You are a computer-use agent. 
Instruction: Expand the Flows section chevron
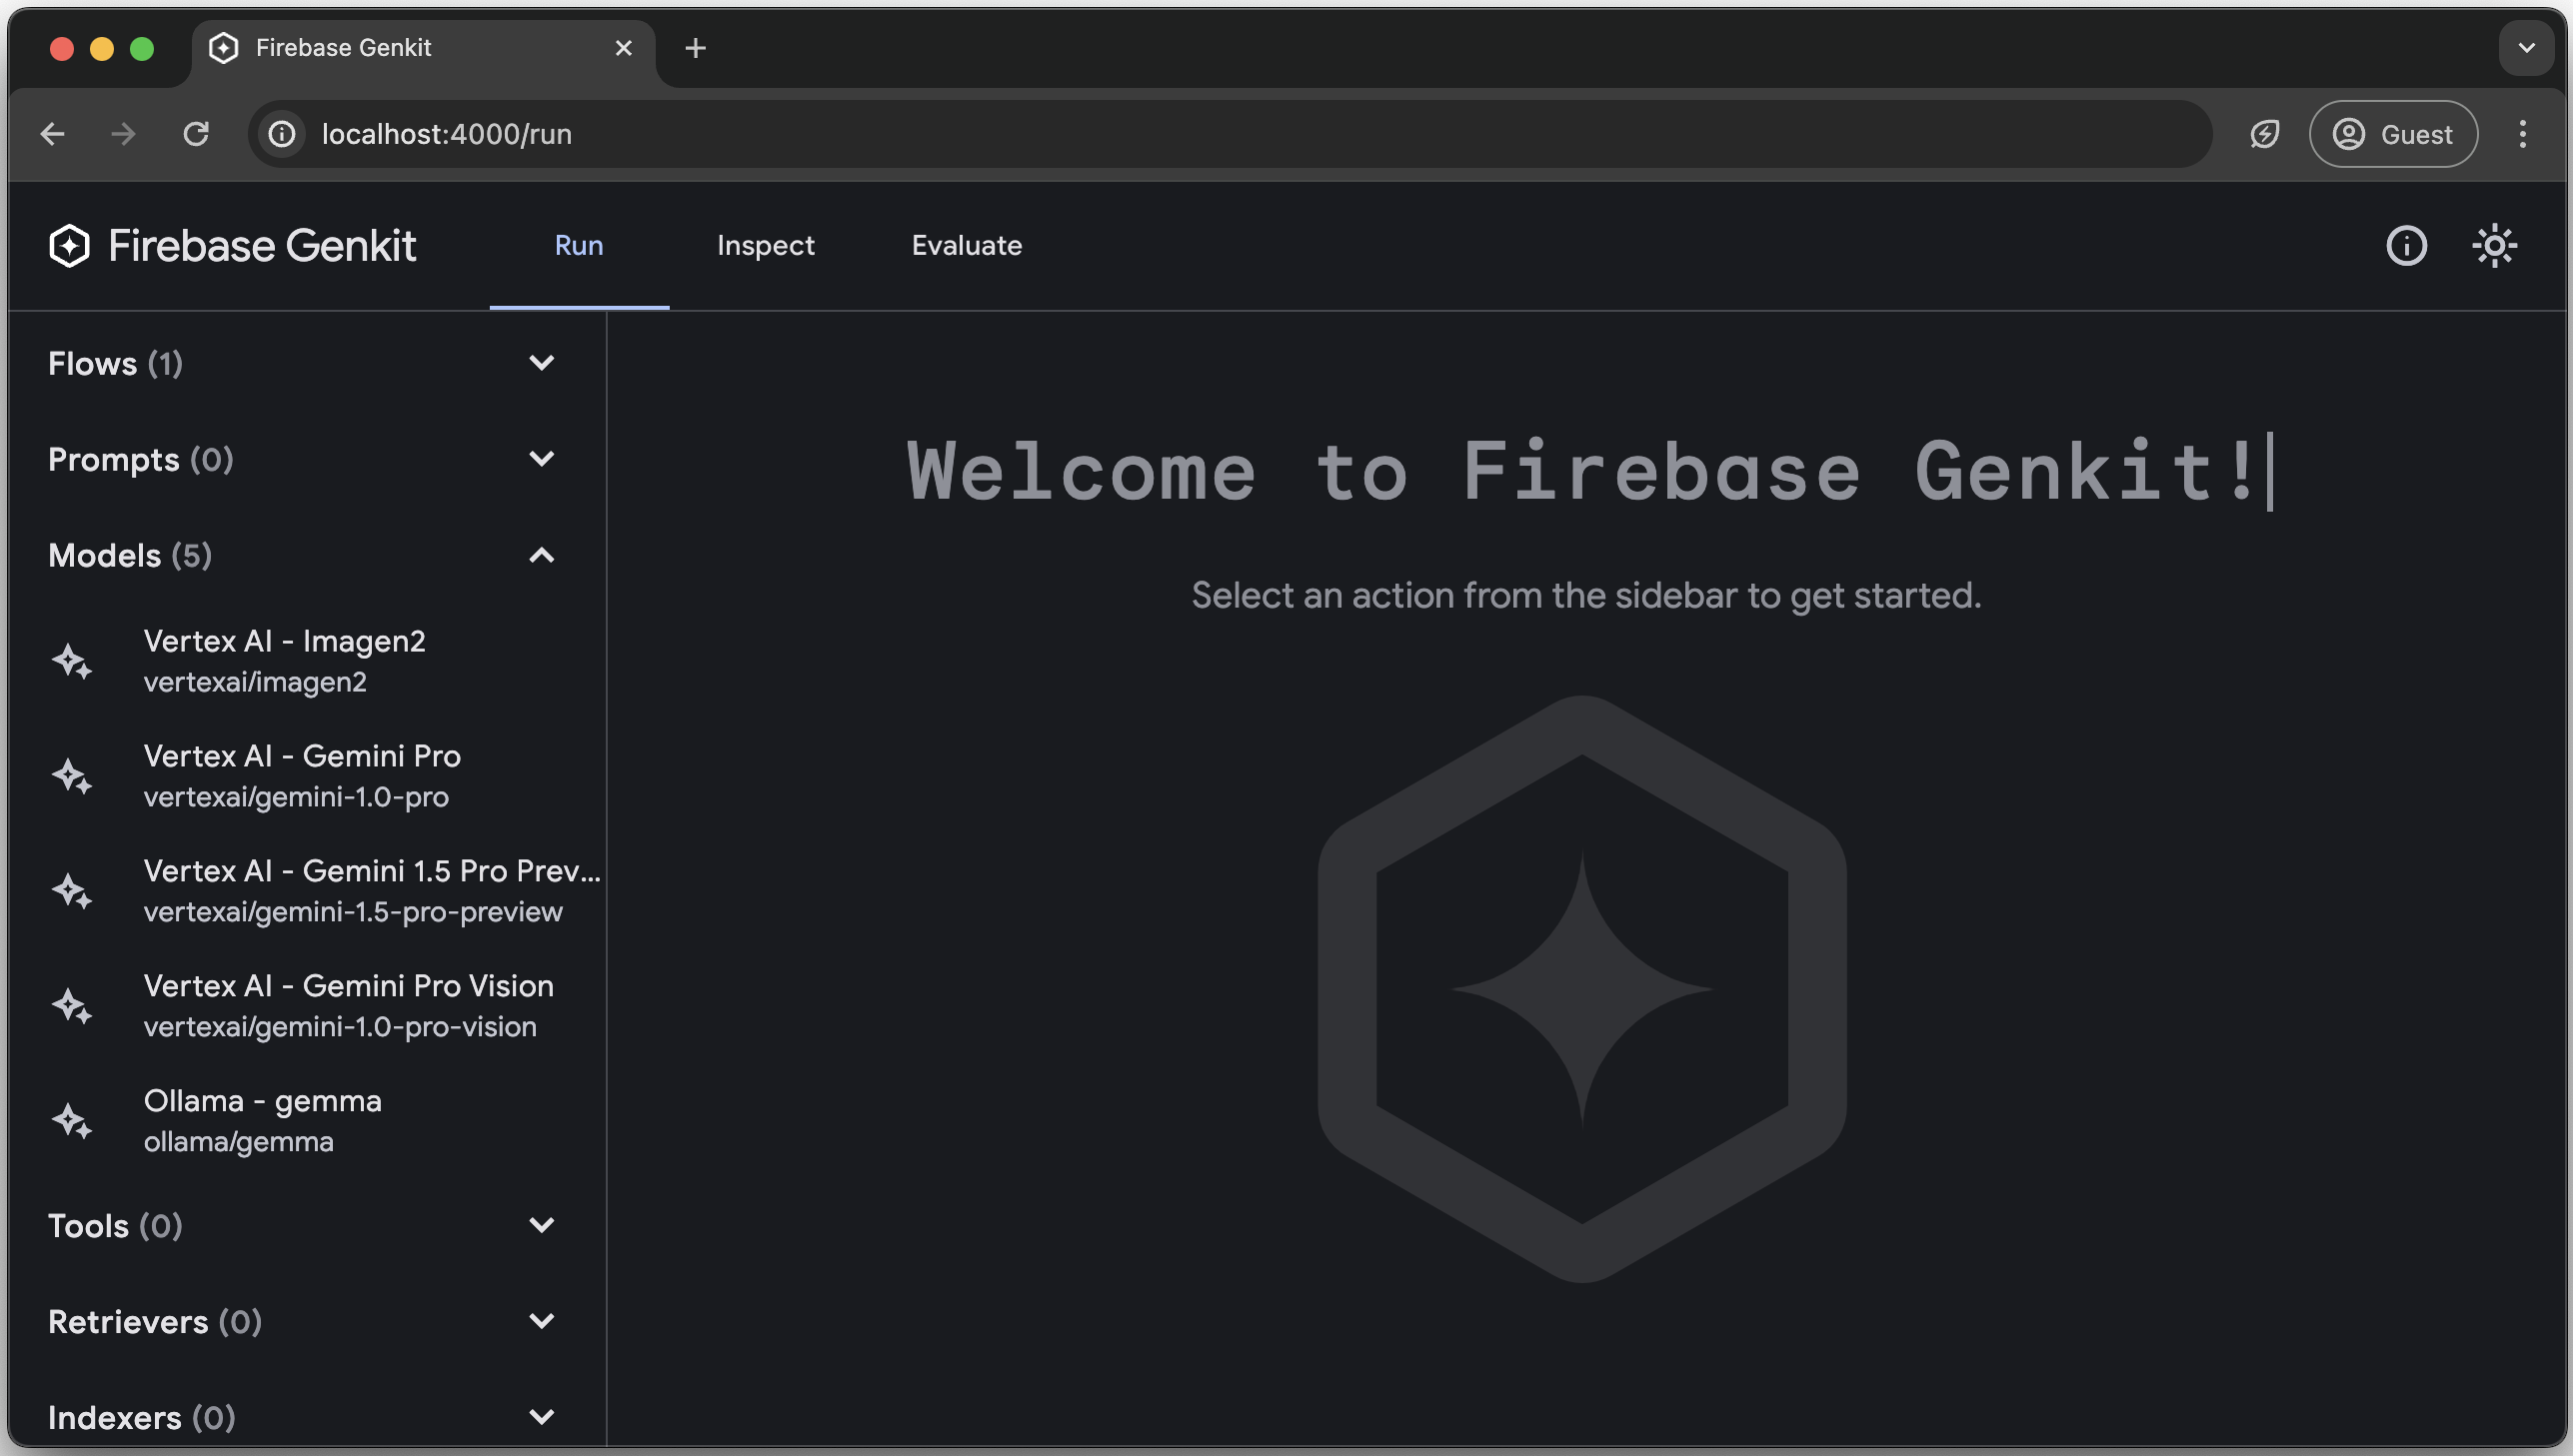pyautogui.click(x=543, y=362)
